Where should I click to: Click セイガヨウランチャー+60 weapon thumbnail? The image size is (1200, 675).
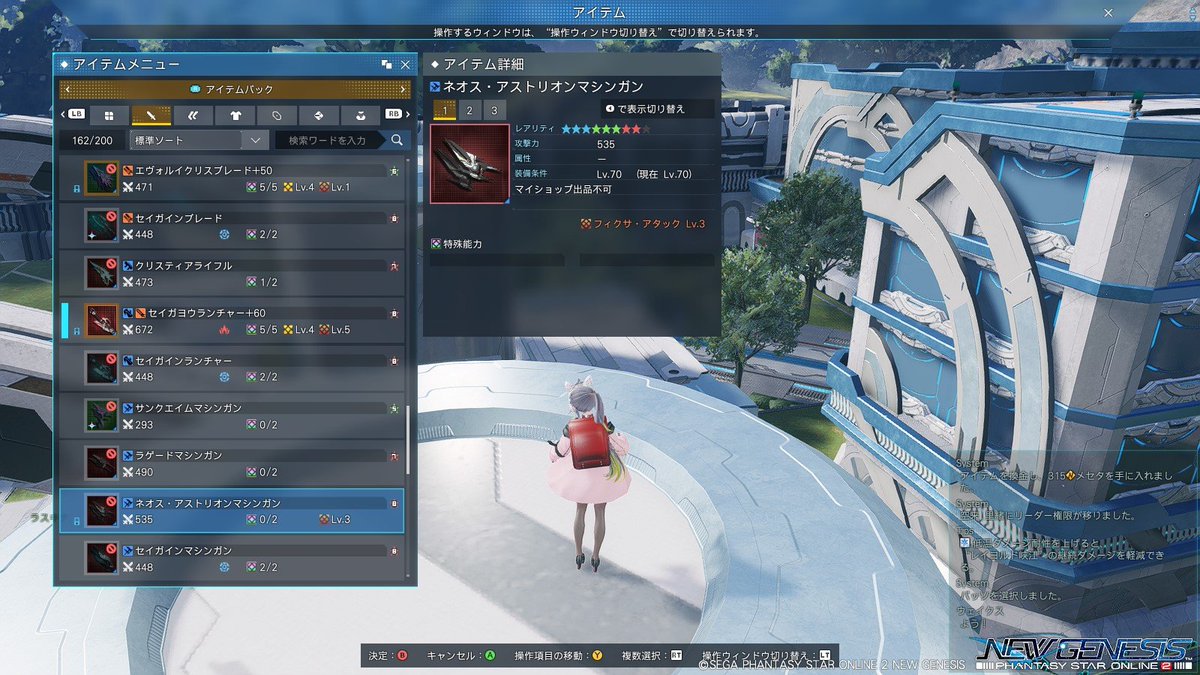coord(102,321)
